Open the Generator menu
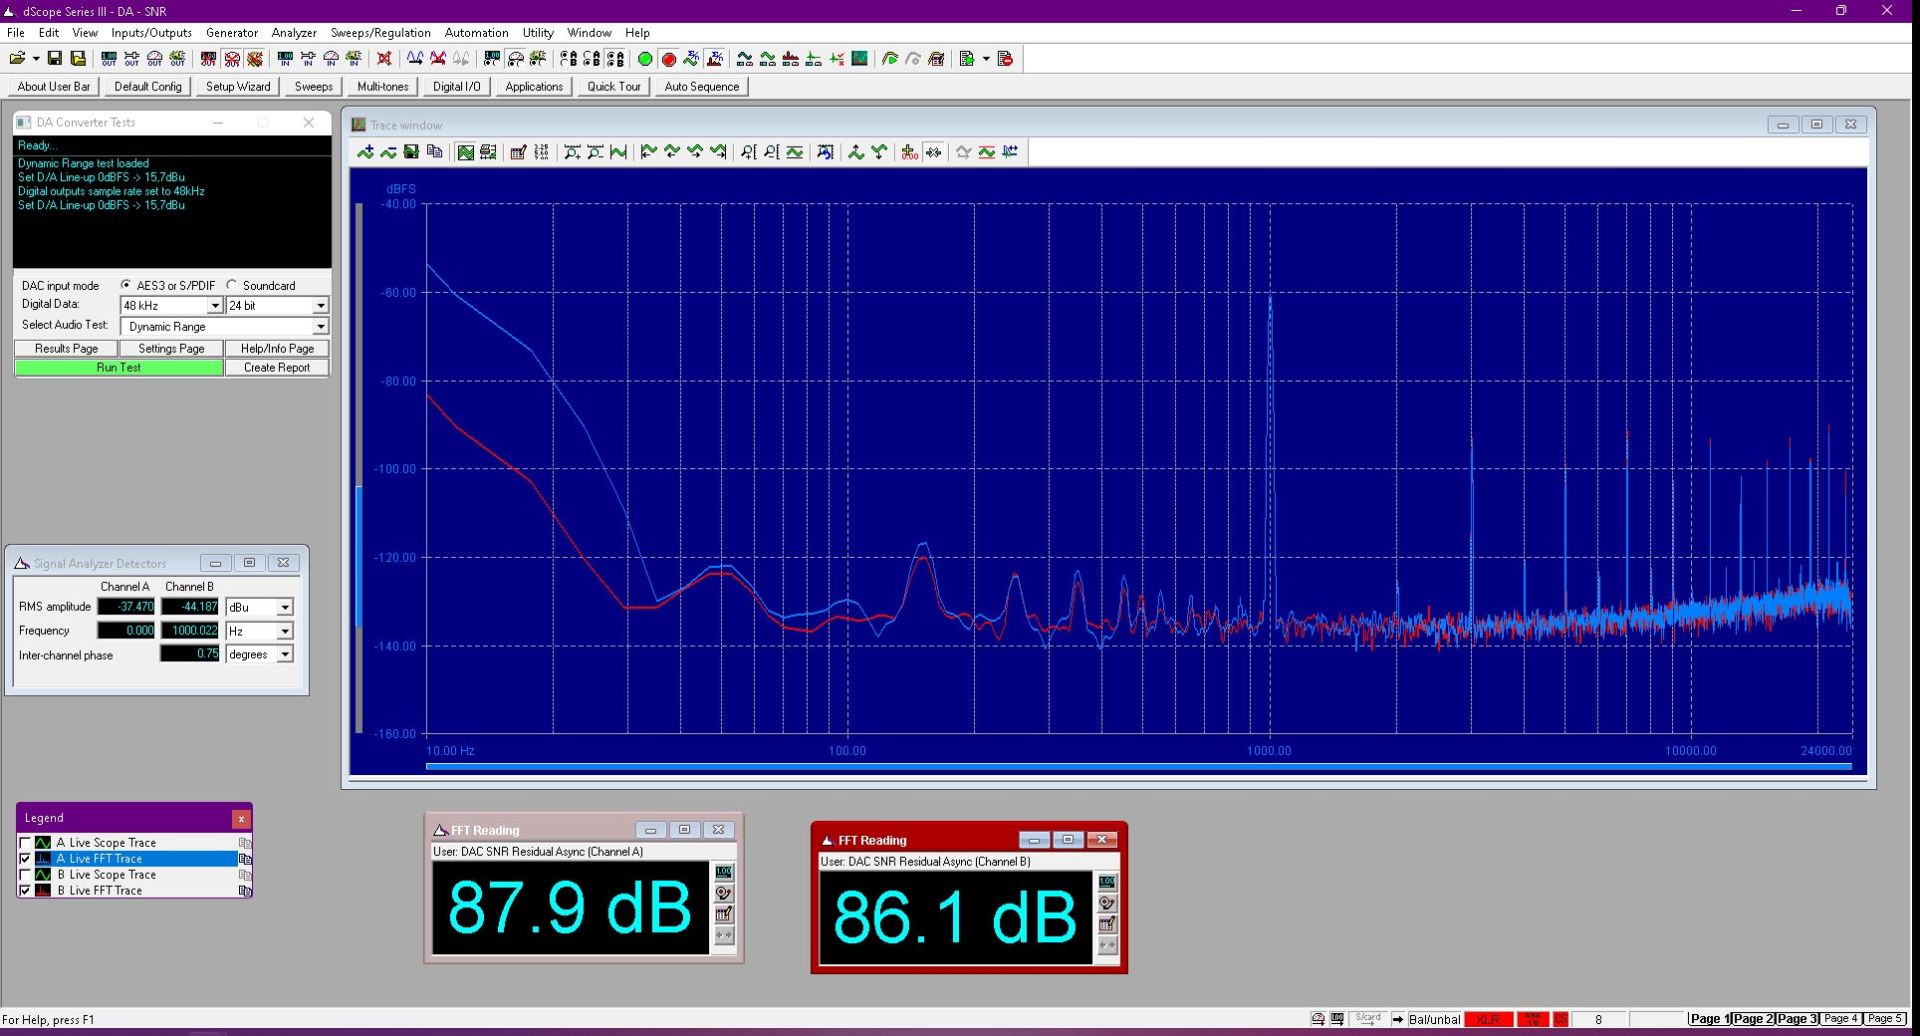Viewport: 1920px width, 1036px height. [x=231, y=33]
